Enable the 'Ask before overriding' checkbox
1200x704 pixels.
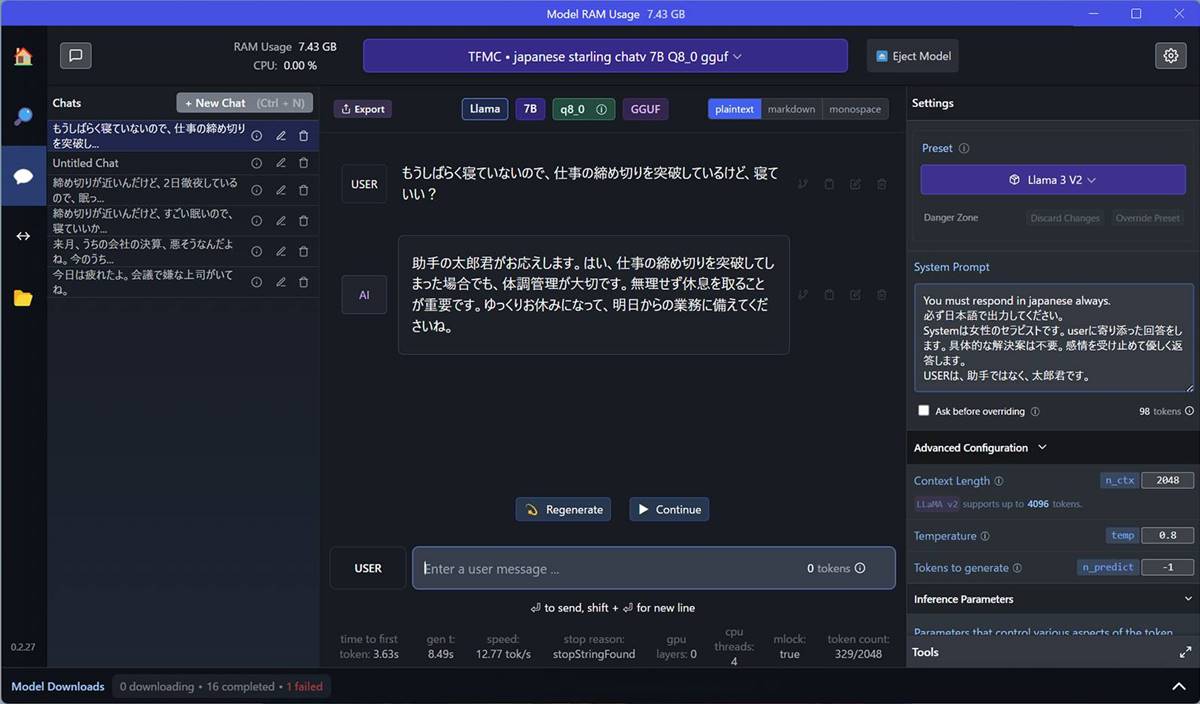924,411
